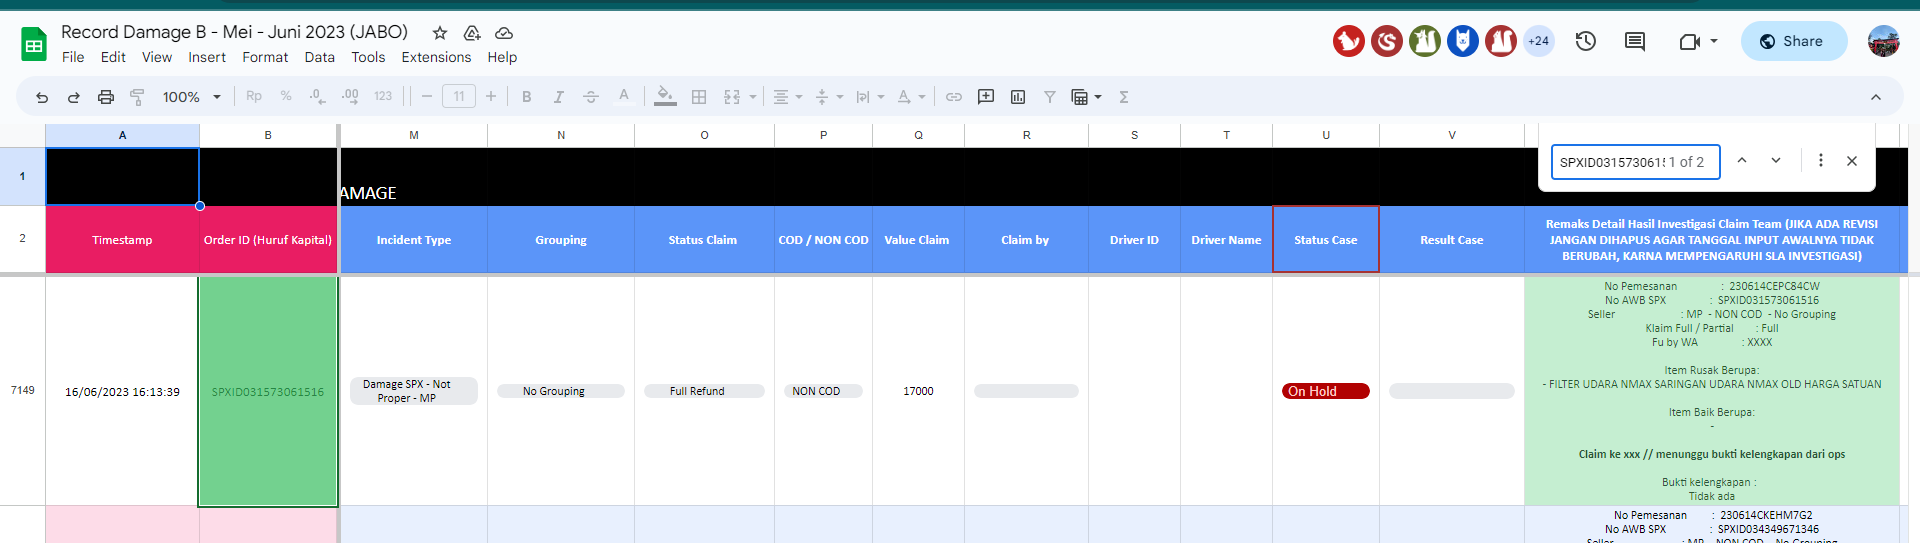Click the print icon

106,97
